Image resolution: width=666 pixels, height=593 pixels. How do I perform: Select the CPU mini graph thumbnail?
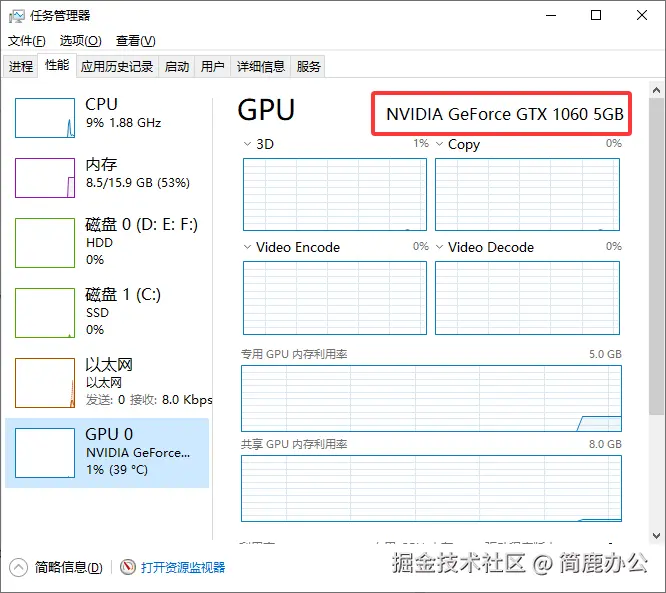pos(45,118)
